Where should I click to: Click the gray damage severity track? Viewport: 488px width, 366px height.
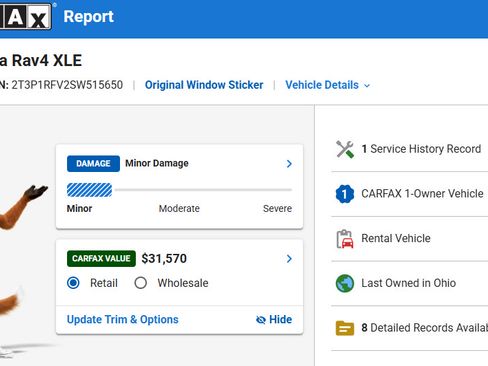[203, 190]
